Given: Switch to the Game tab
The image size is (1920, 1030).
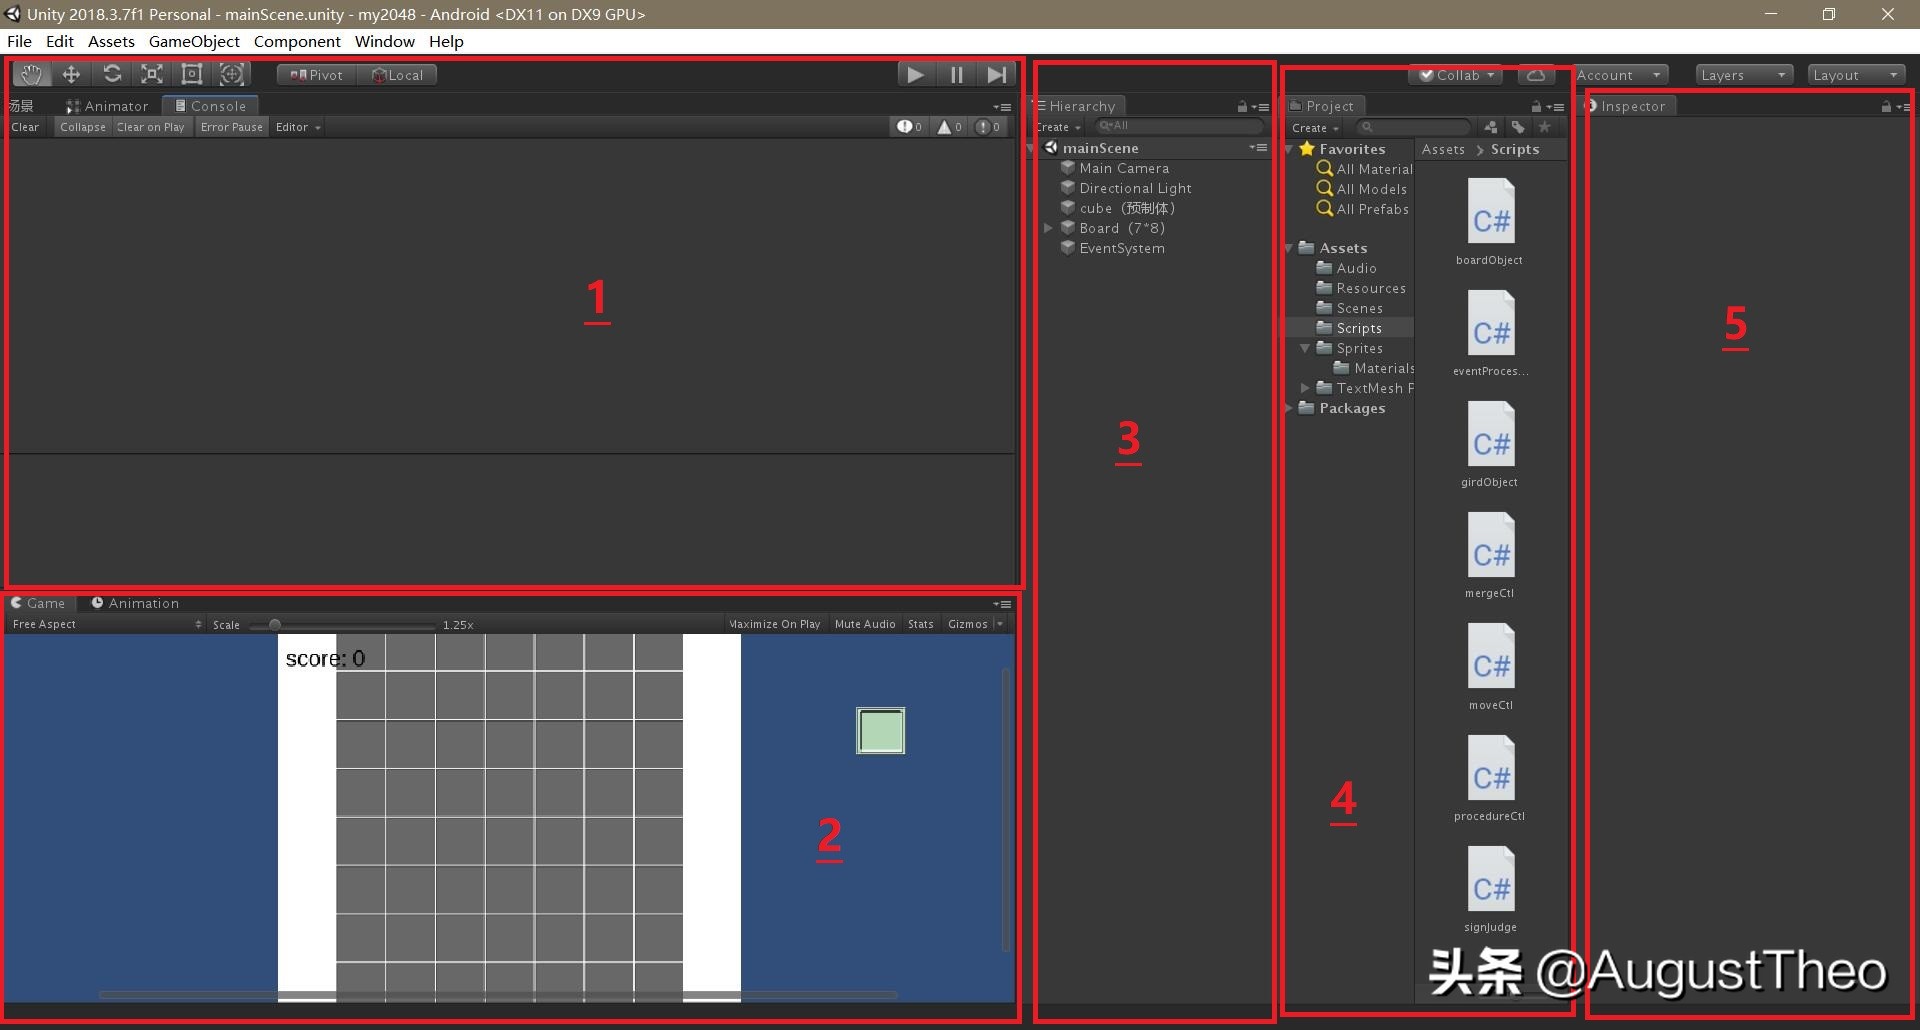Looking at the screenshot, I should point(38,603).
